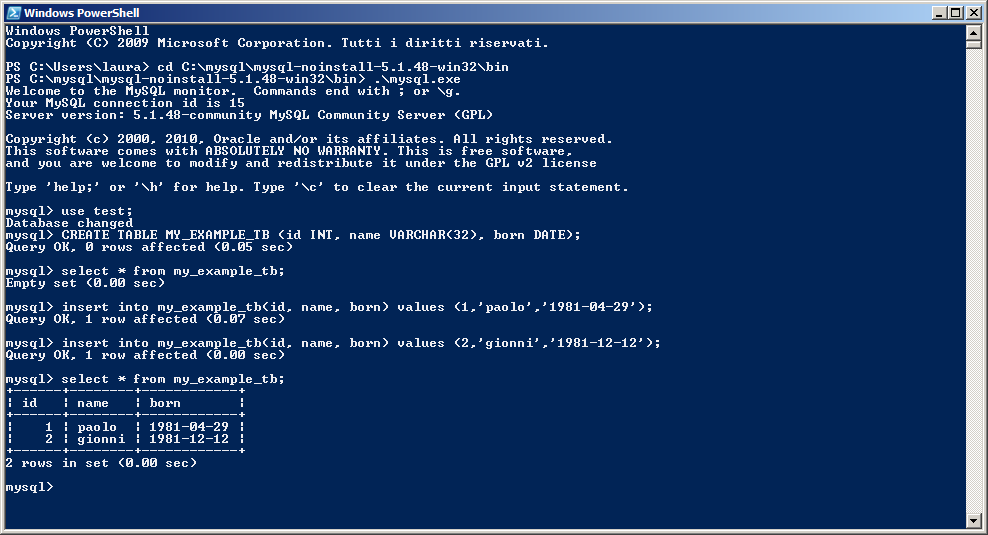
Task: Click the "paolo" name cell
Action: pyautogui.click(x=97, y=427)
